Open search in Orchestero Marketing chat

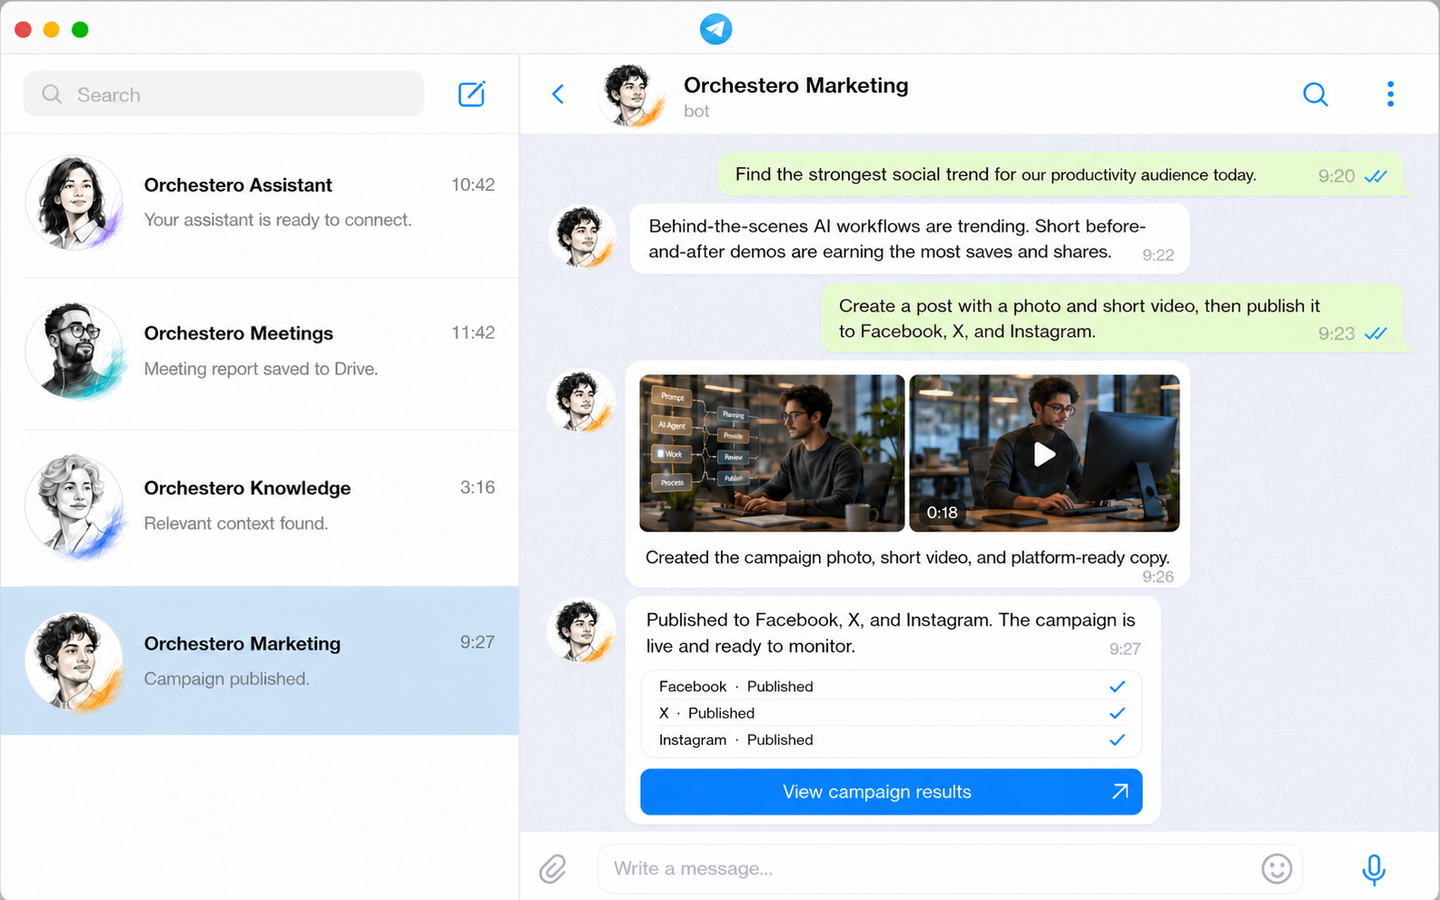[1315, 94]
